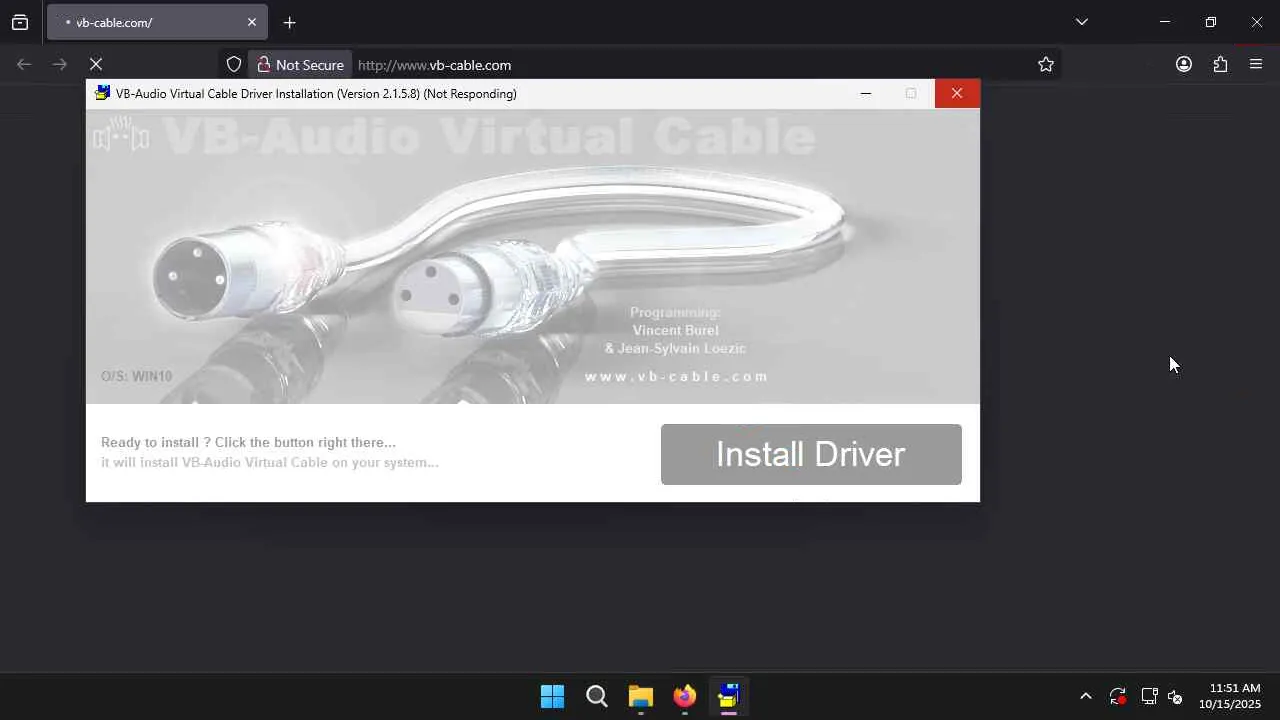Go back to previous page

[24, 64]
